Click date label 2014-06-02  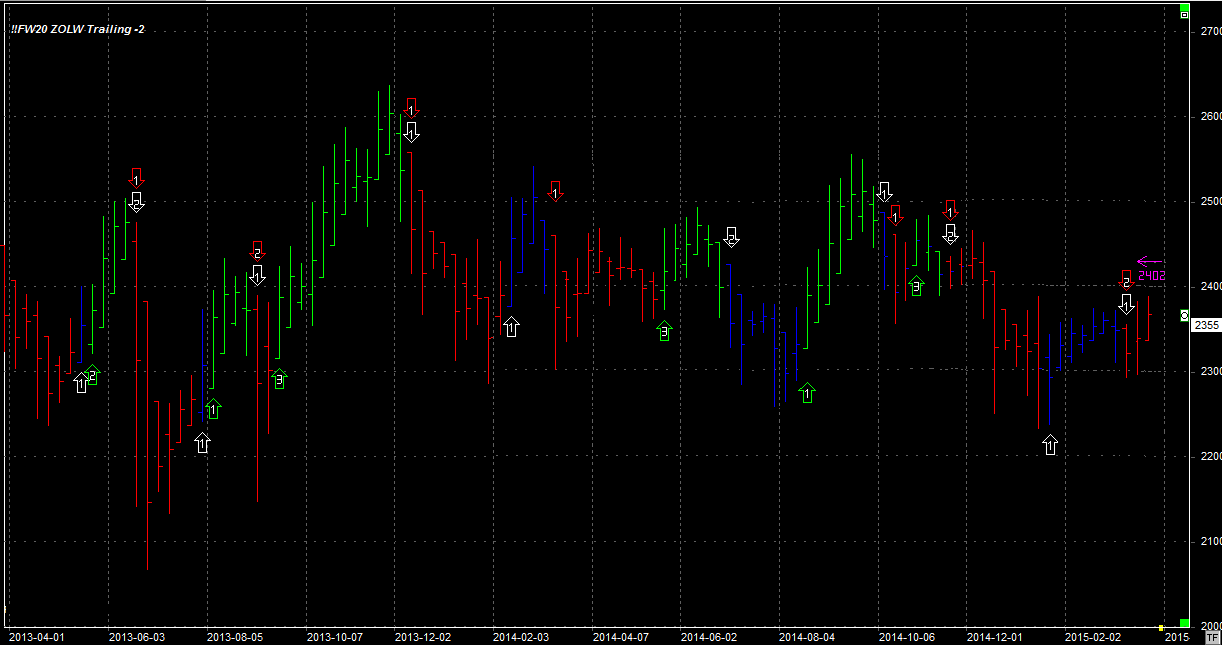tap(708, 636)
